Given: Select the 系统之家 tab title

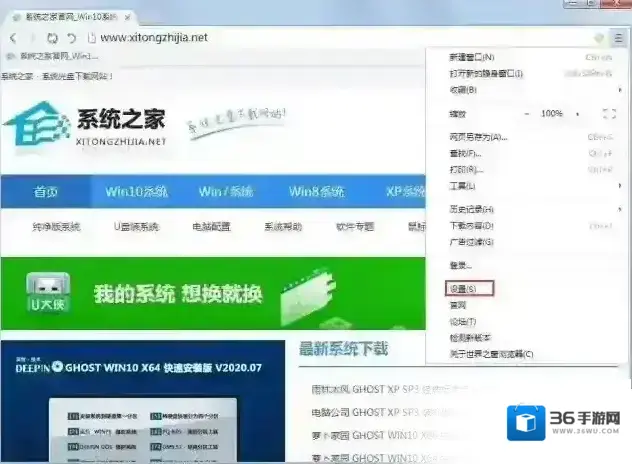Looking at the screenshot, I should (71, 17).
